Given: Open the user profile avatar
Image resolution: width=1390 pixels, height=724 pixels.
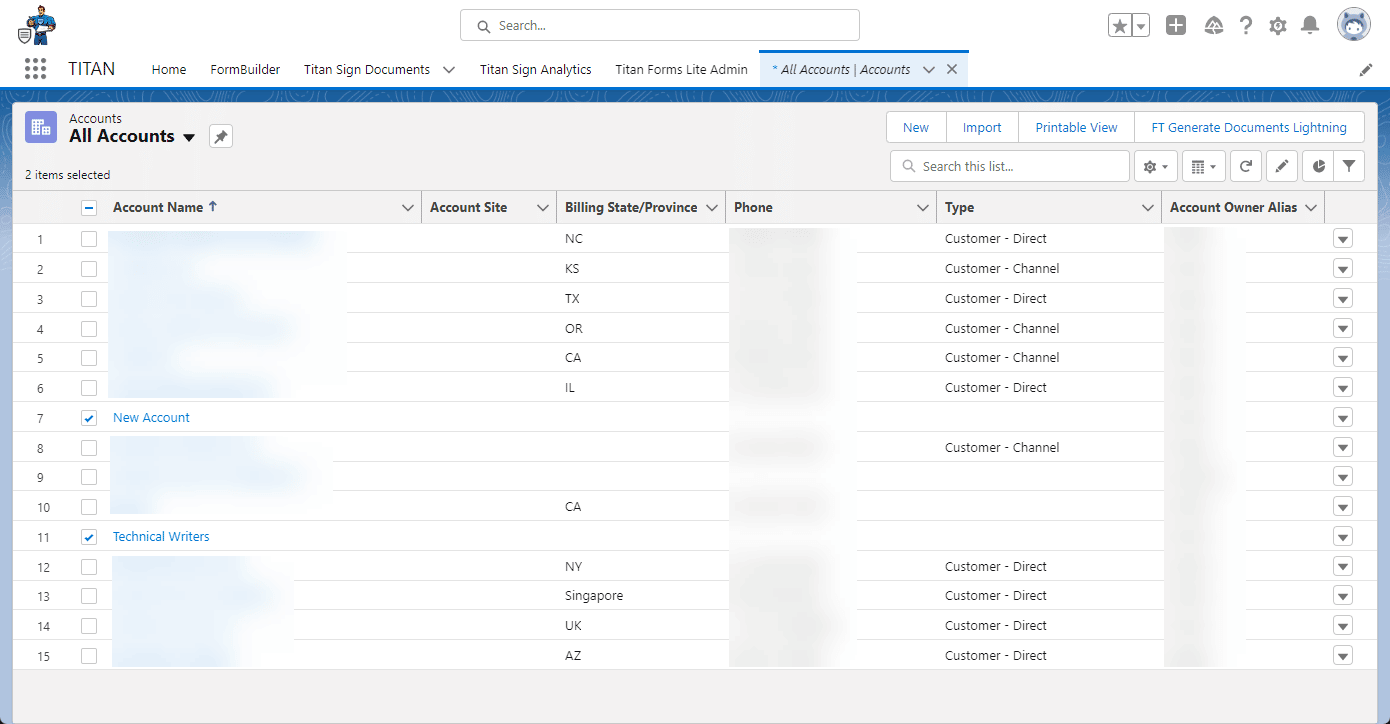Looking at the screenshot, I should coord(1354,25).
